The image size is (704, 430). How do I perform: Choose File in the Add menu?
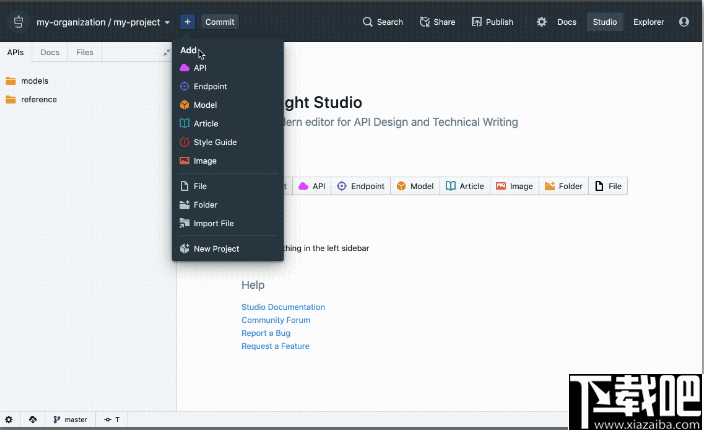click(x=228, y=186)
